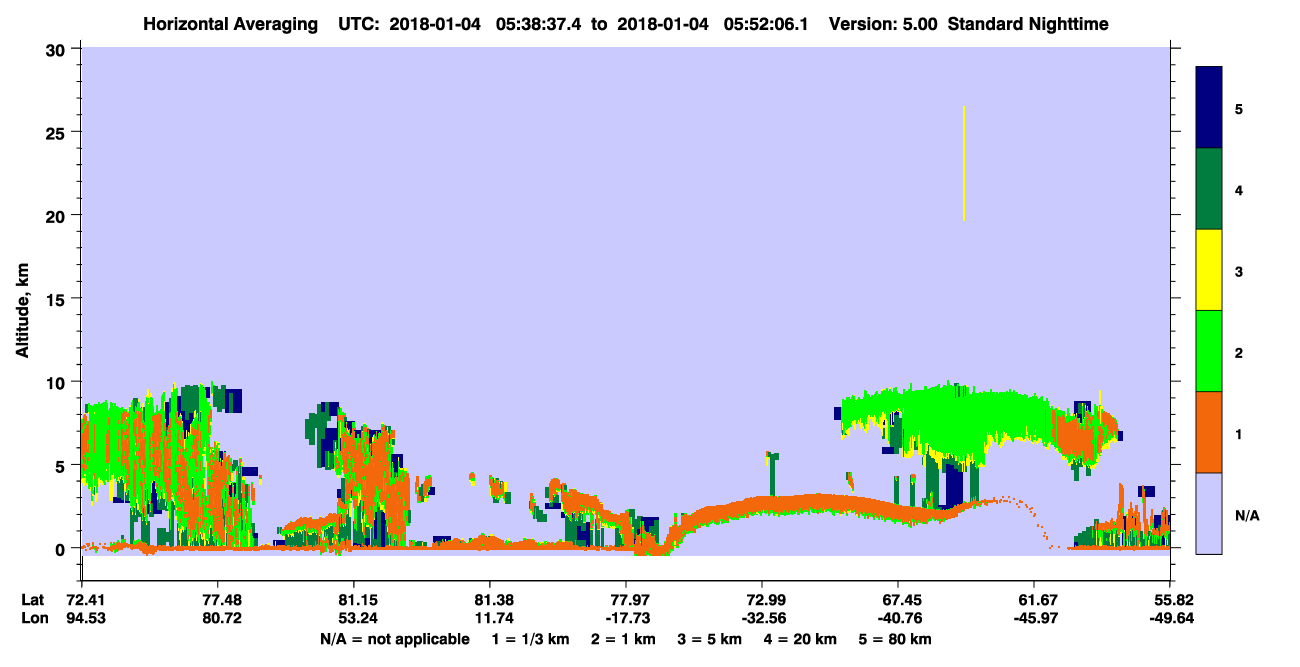This screenshot has width=1300, height=667.
Task: Click the y-axis tick label 25
Action: (58, 132)
